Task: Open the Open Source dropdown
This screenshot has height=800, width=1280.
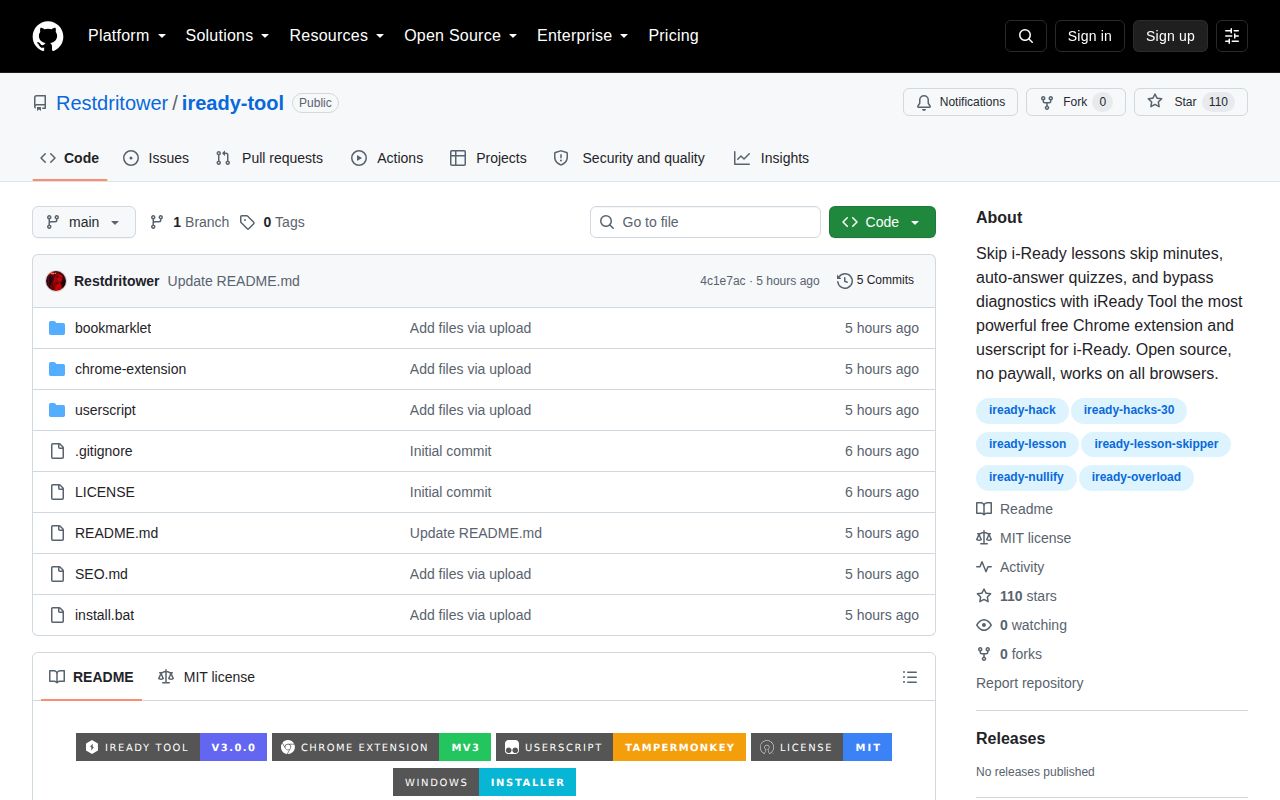Action: 461,36
